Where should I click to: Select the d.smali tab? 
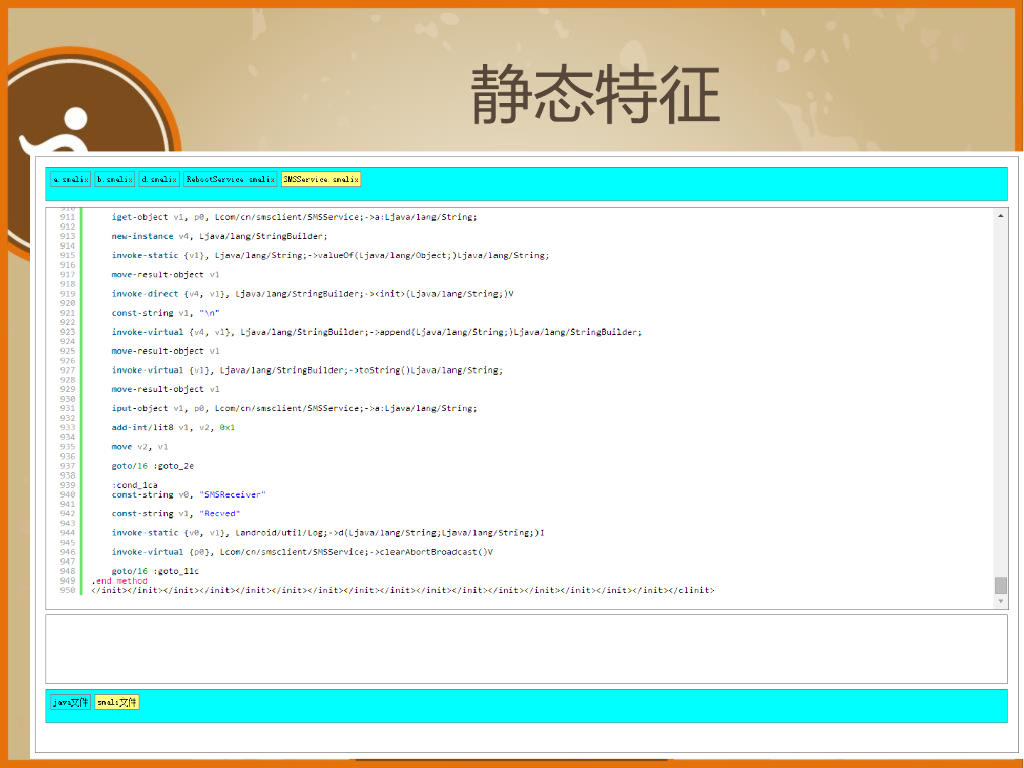[157, 179]
